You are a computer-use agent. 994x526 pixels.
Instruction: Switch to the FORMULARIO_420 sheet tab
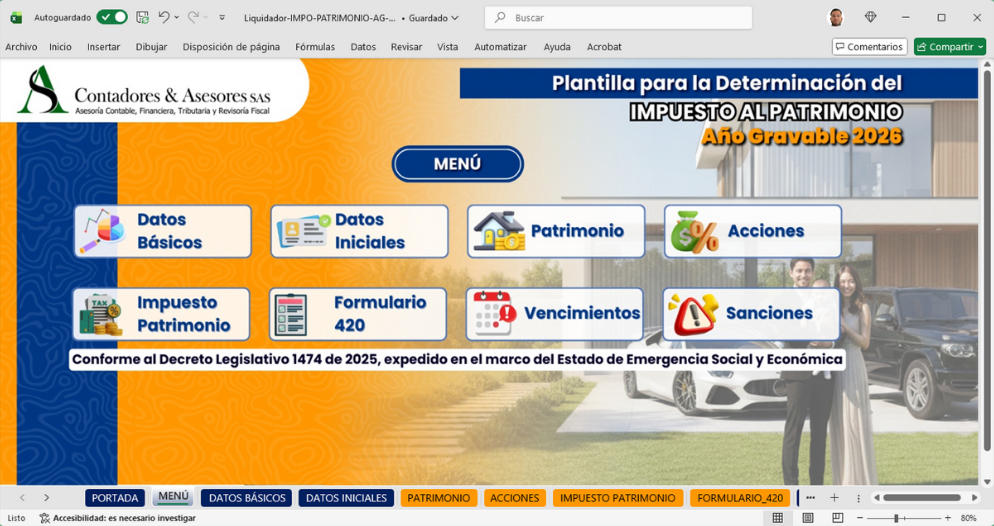[x=740, y=498]
